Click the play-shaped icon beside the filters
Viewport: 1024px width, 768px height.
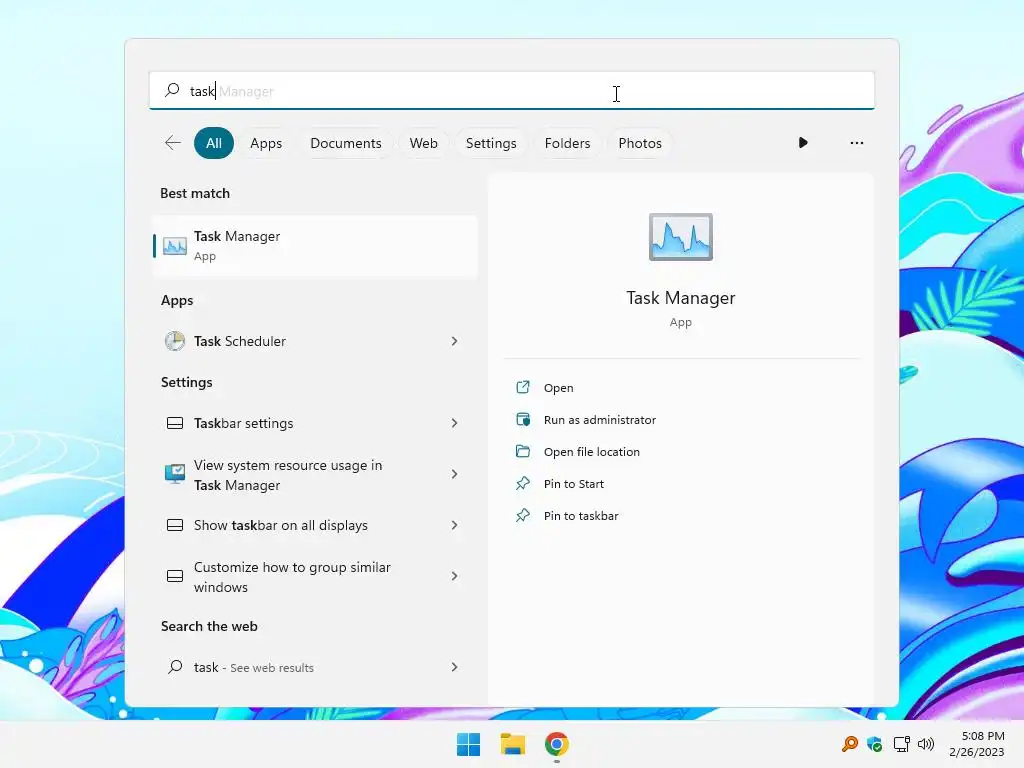point(803,142)
